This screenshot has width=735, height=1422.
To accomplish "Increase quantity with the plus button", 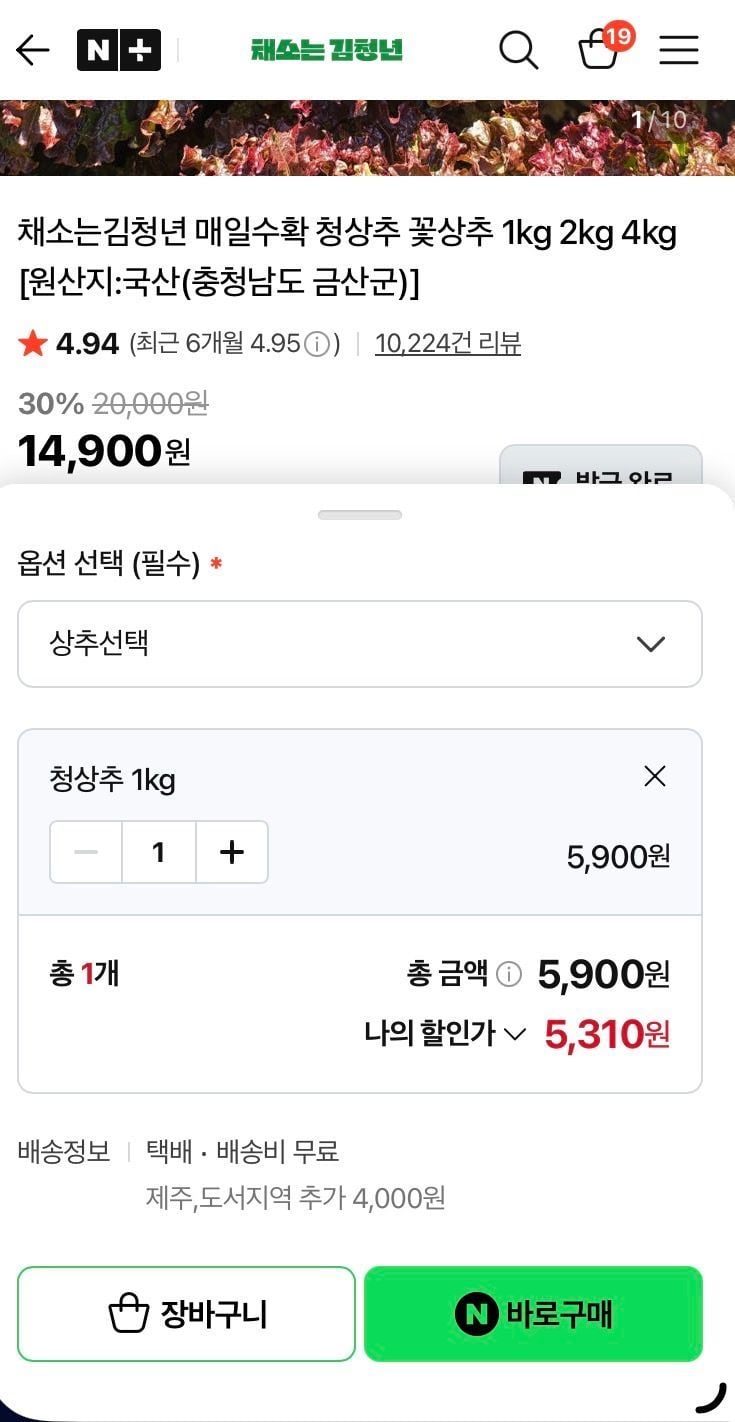I will [x=231, y=852].
